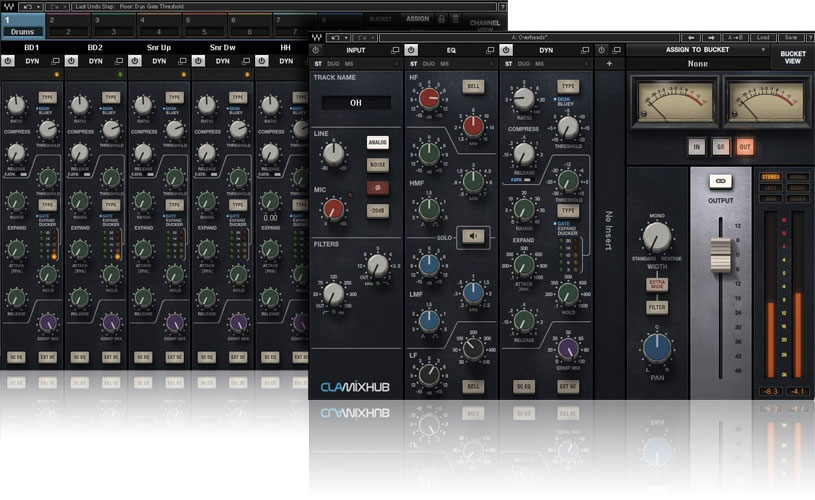Enable the ANALOG line switch
The height and width of the screenshot is (500, 815).
377,142
